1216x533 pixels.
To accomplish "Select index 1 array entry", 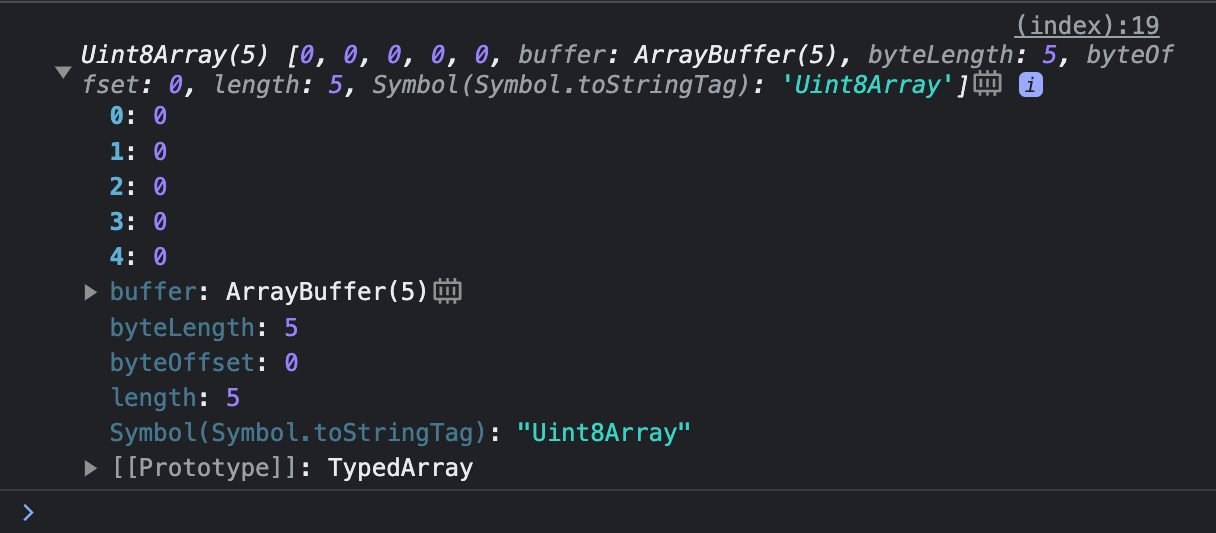I will (x=138, y=151).
